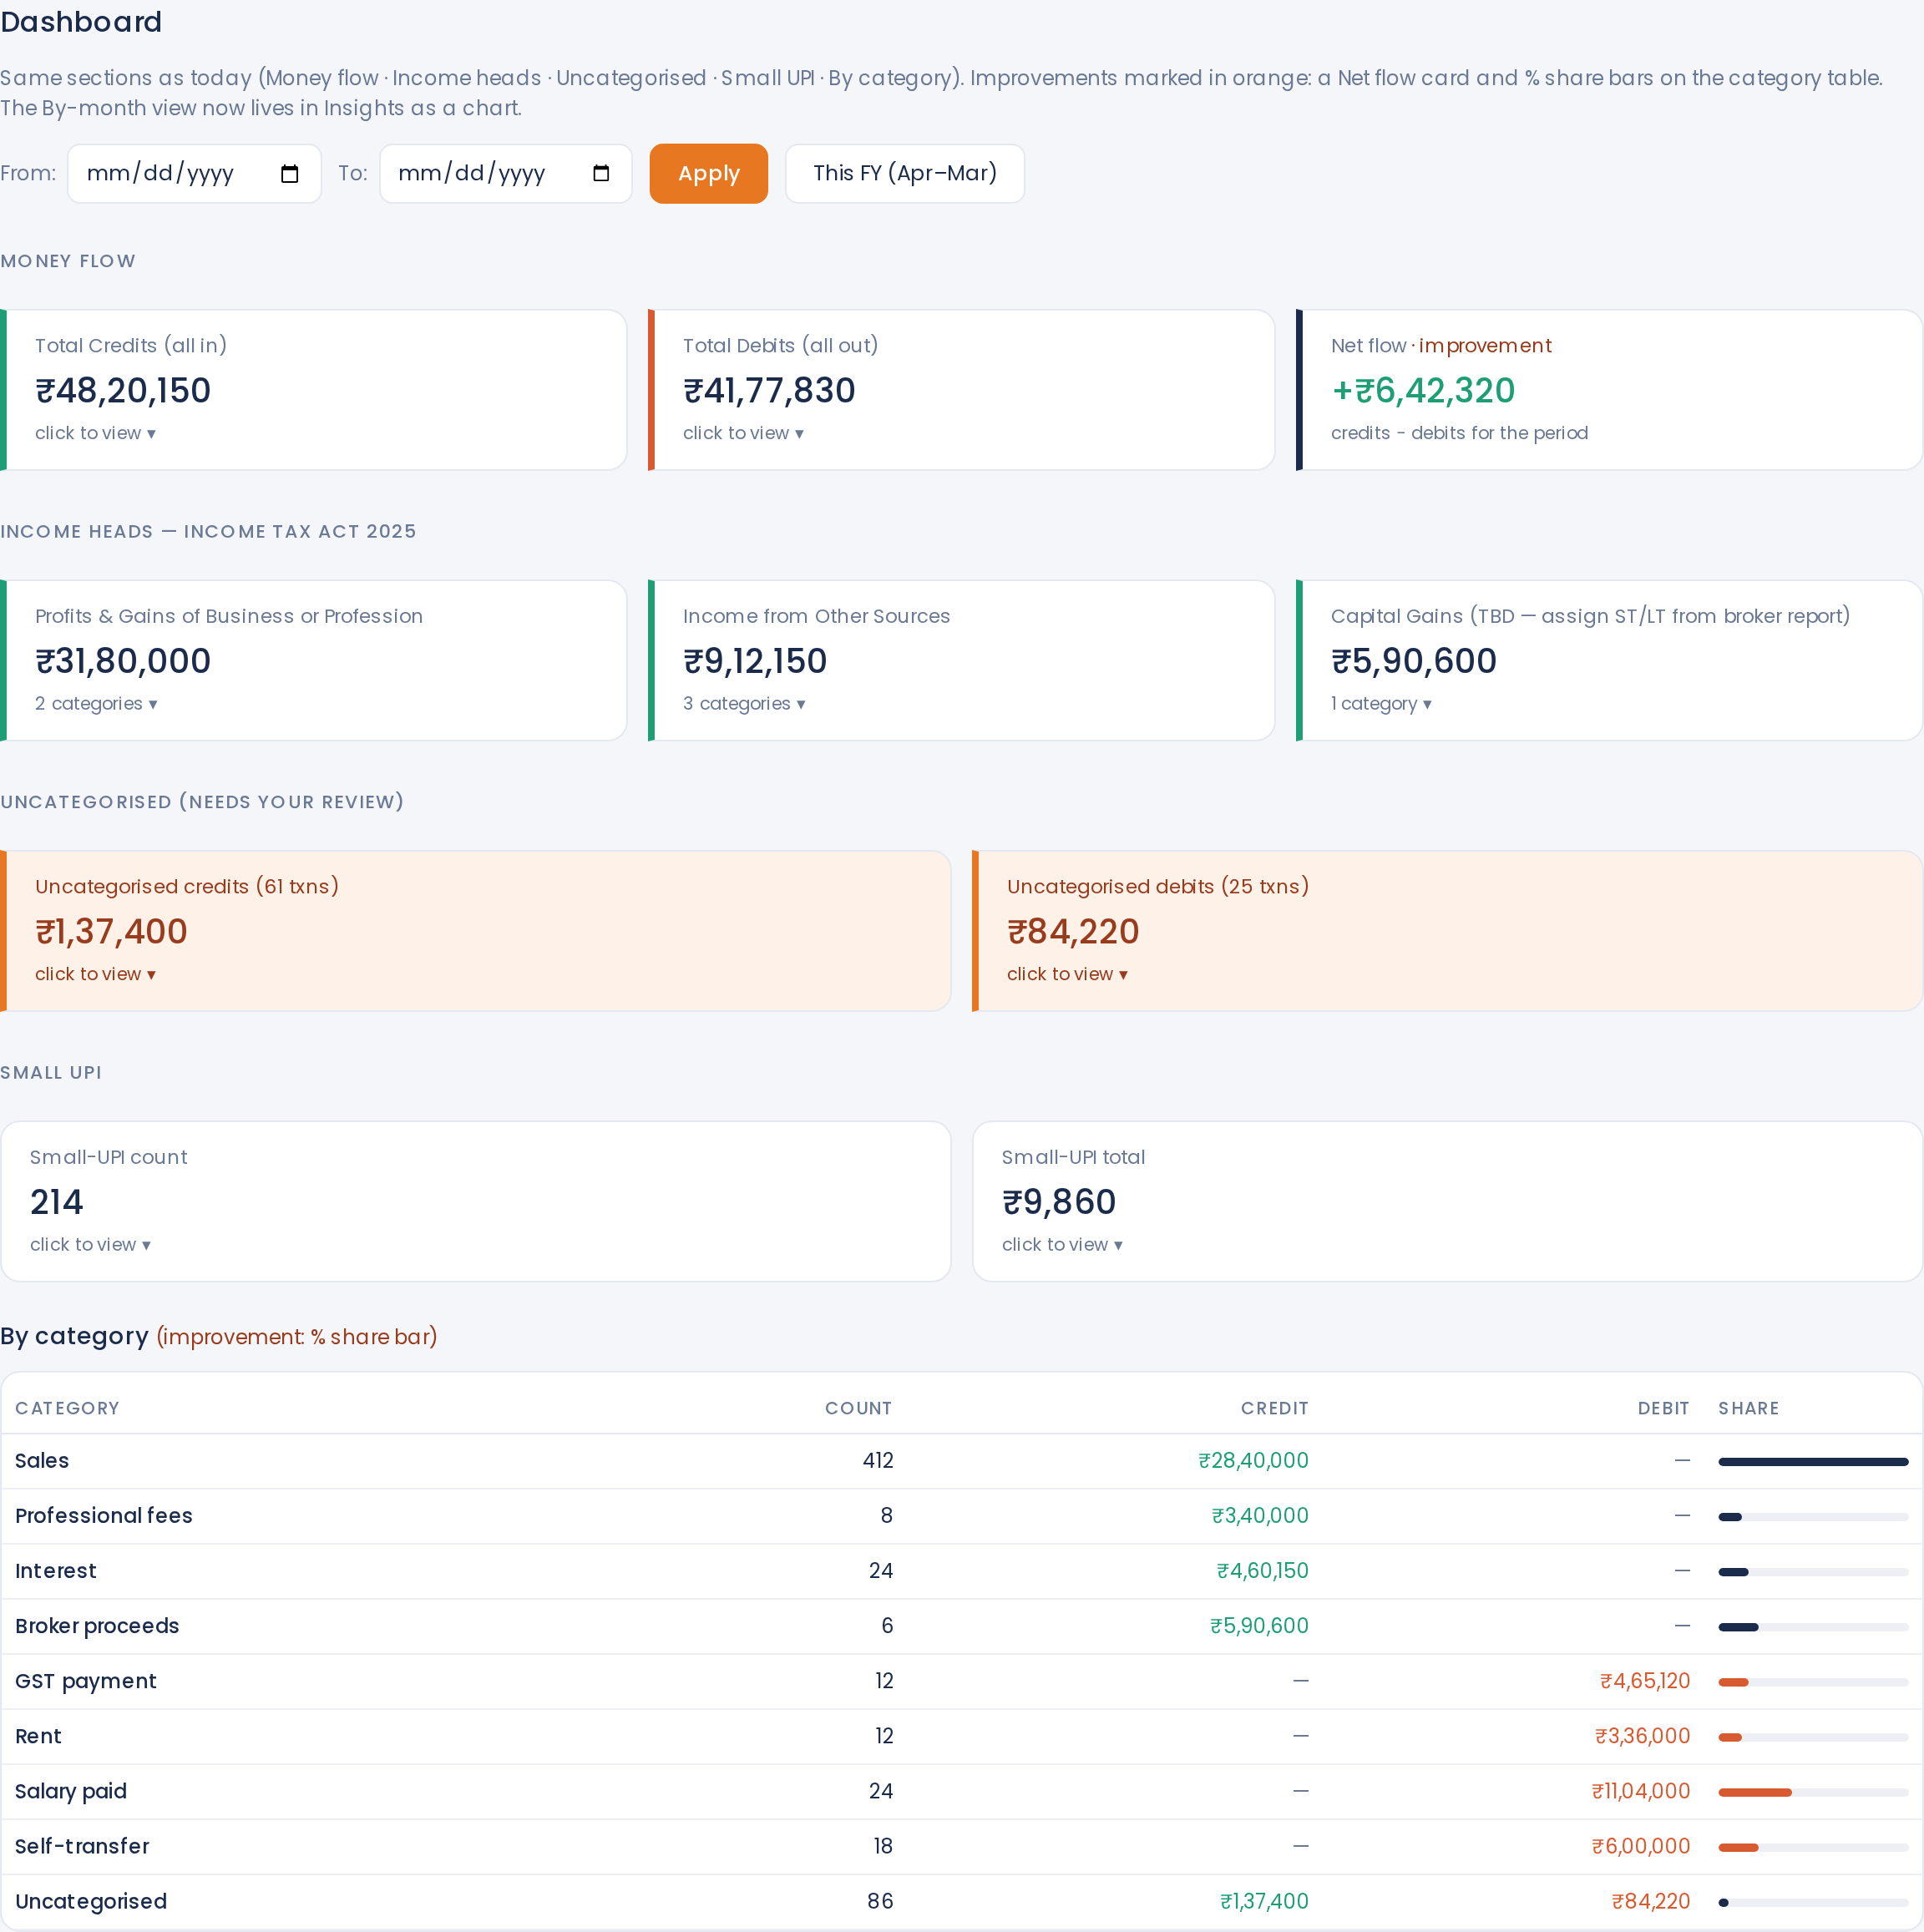Click the Sales count 412

(x=878, y=1461)
